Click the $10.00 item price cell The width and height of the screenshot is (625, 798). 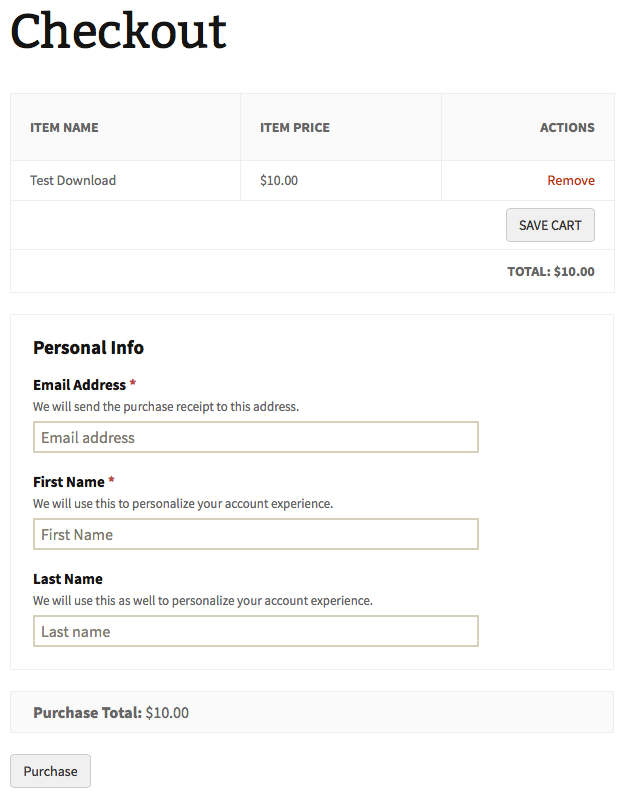pyautogui.click(x=279, y=181)
